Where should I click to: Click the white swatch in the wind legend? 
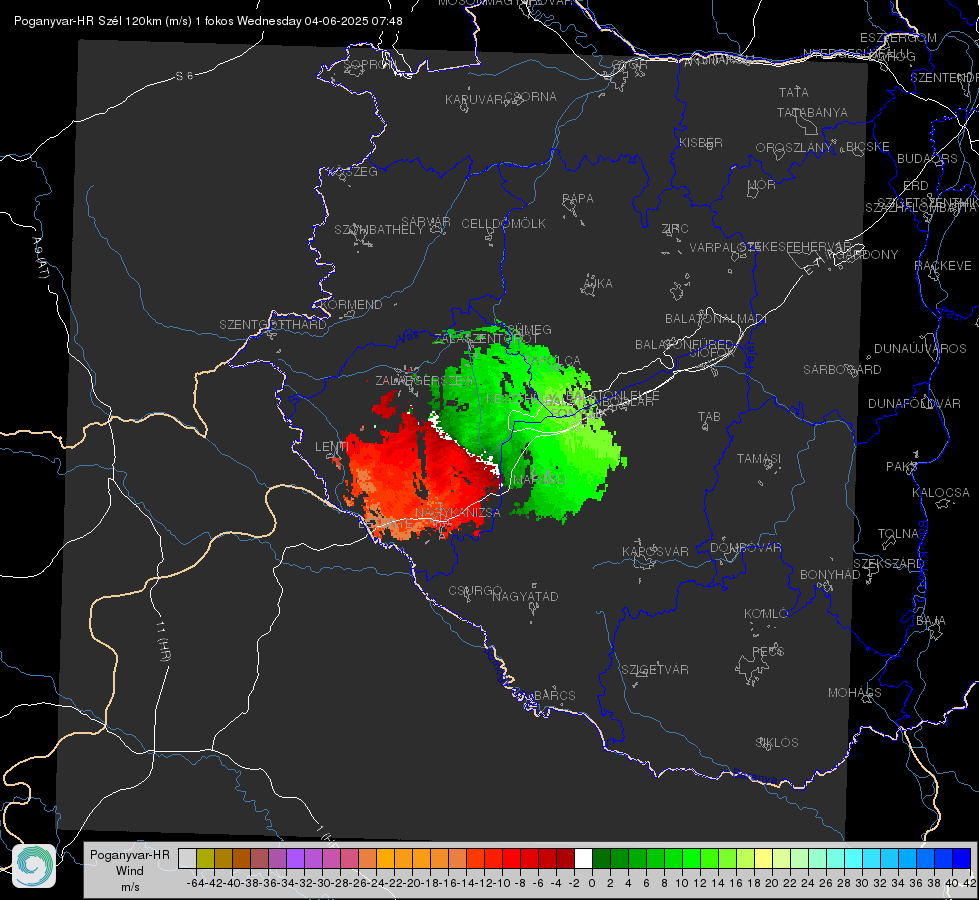pyautogui.click(x=583, y=858)
